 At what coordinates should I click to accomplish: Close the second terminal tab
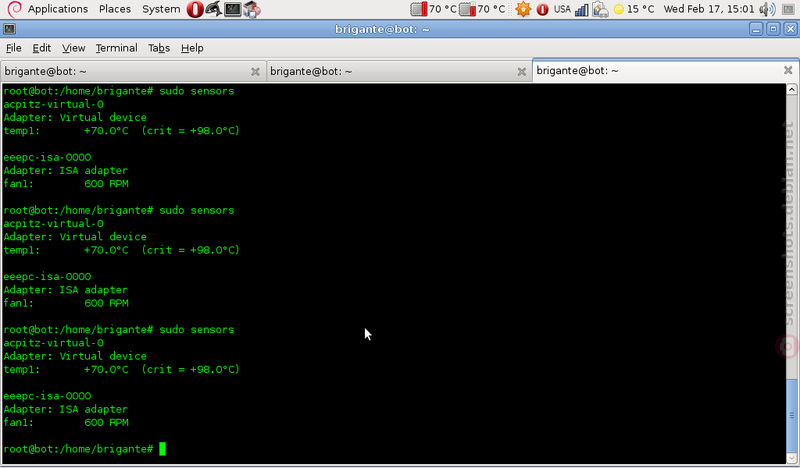tap(522, 72)
